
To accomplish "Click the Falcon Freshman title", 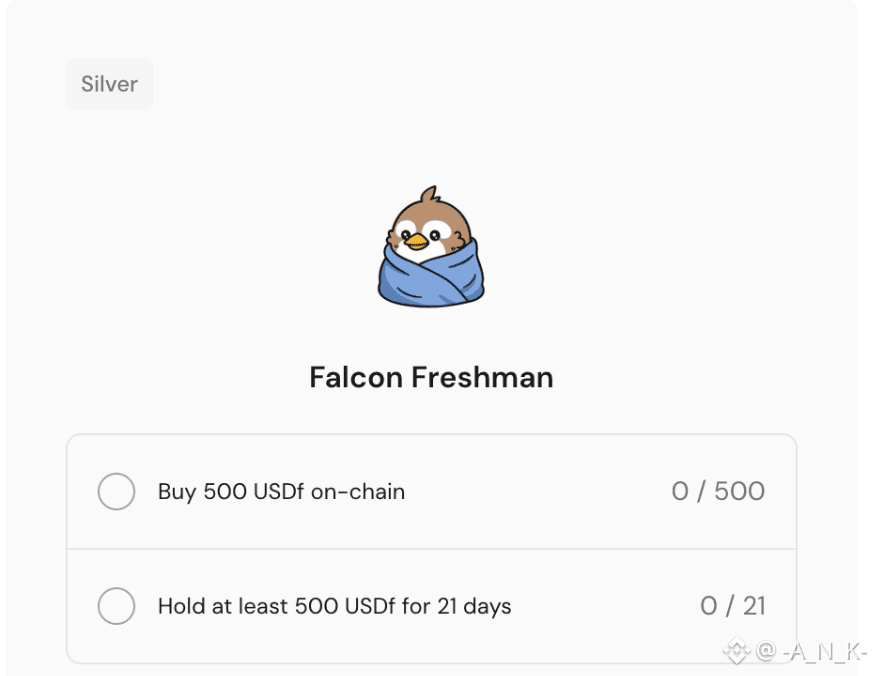I will tap(431, 377).
